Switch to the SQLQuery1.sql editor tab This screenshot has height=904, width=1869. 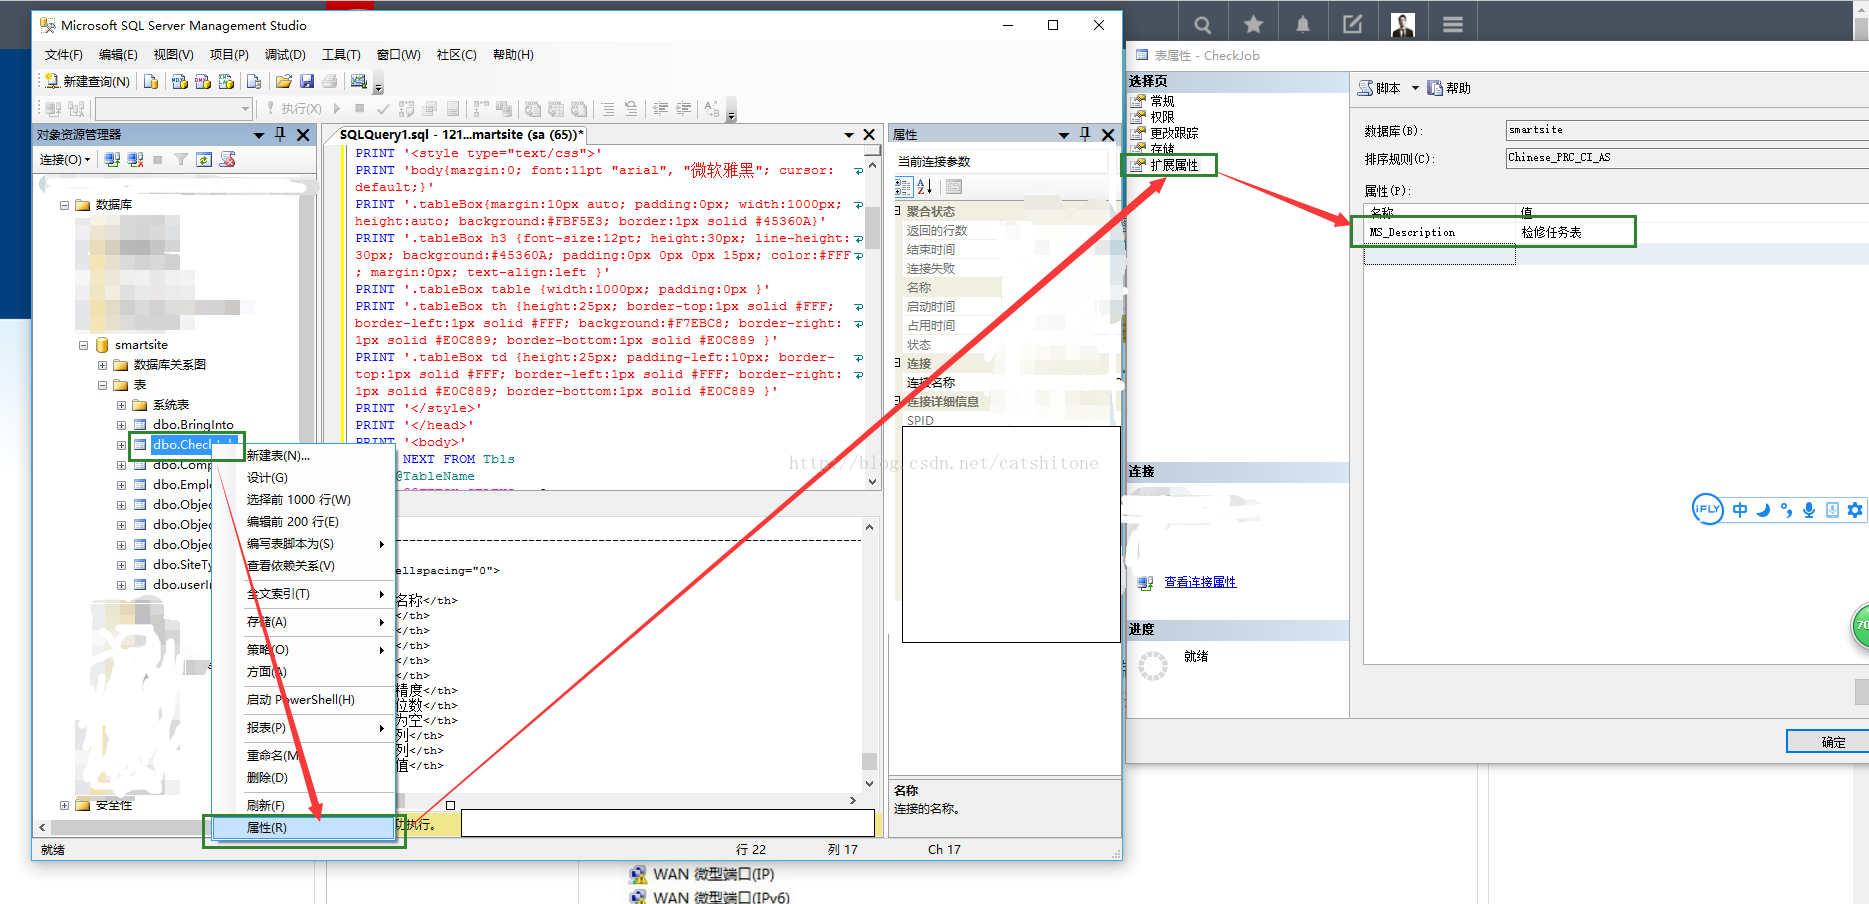point(461,134)
